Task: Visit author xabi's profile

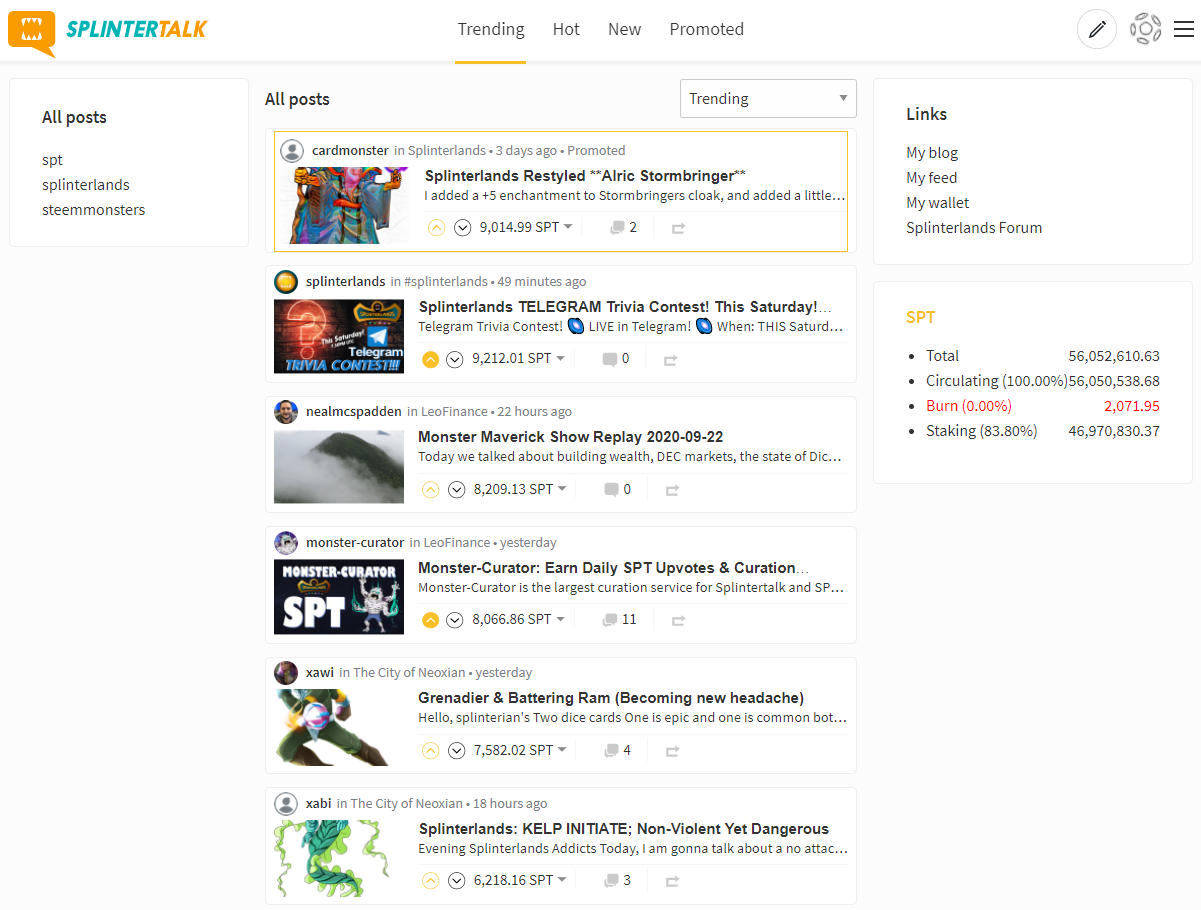Action: pyautogui.click(x=319, y=804)
